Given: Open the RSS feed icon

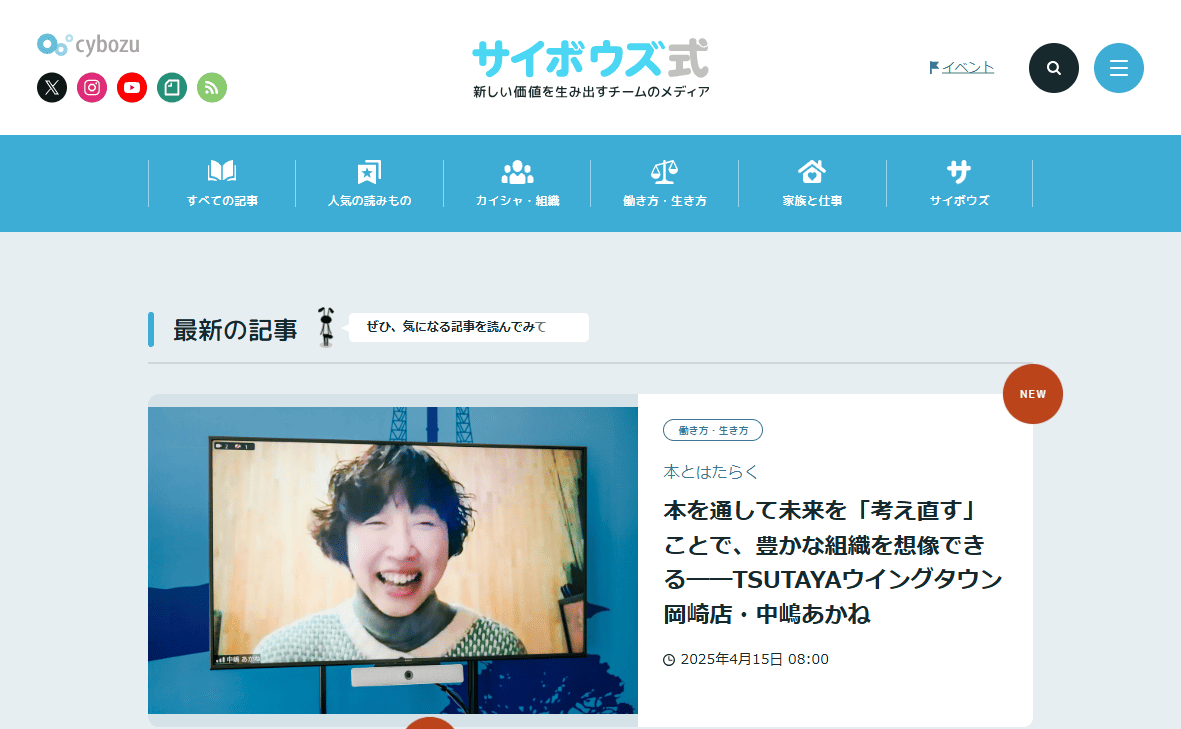Looking at the screenshot, I should tap(212, 88).
